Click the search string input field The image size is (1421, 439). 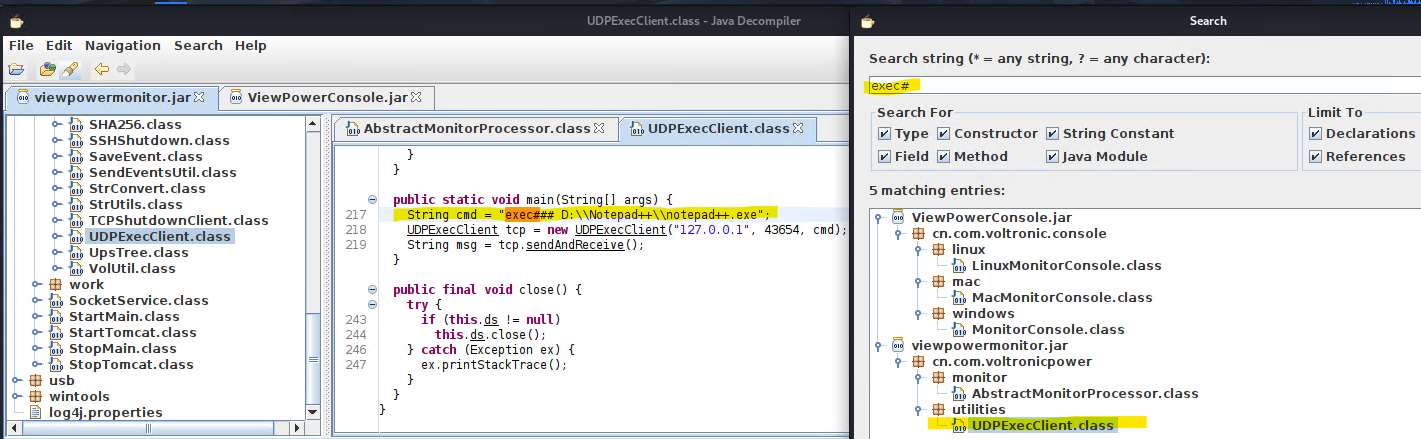(1140, 86)
